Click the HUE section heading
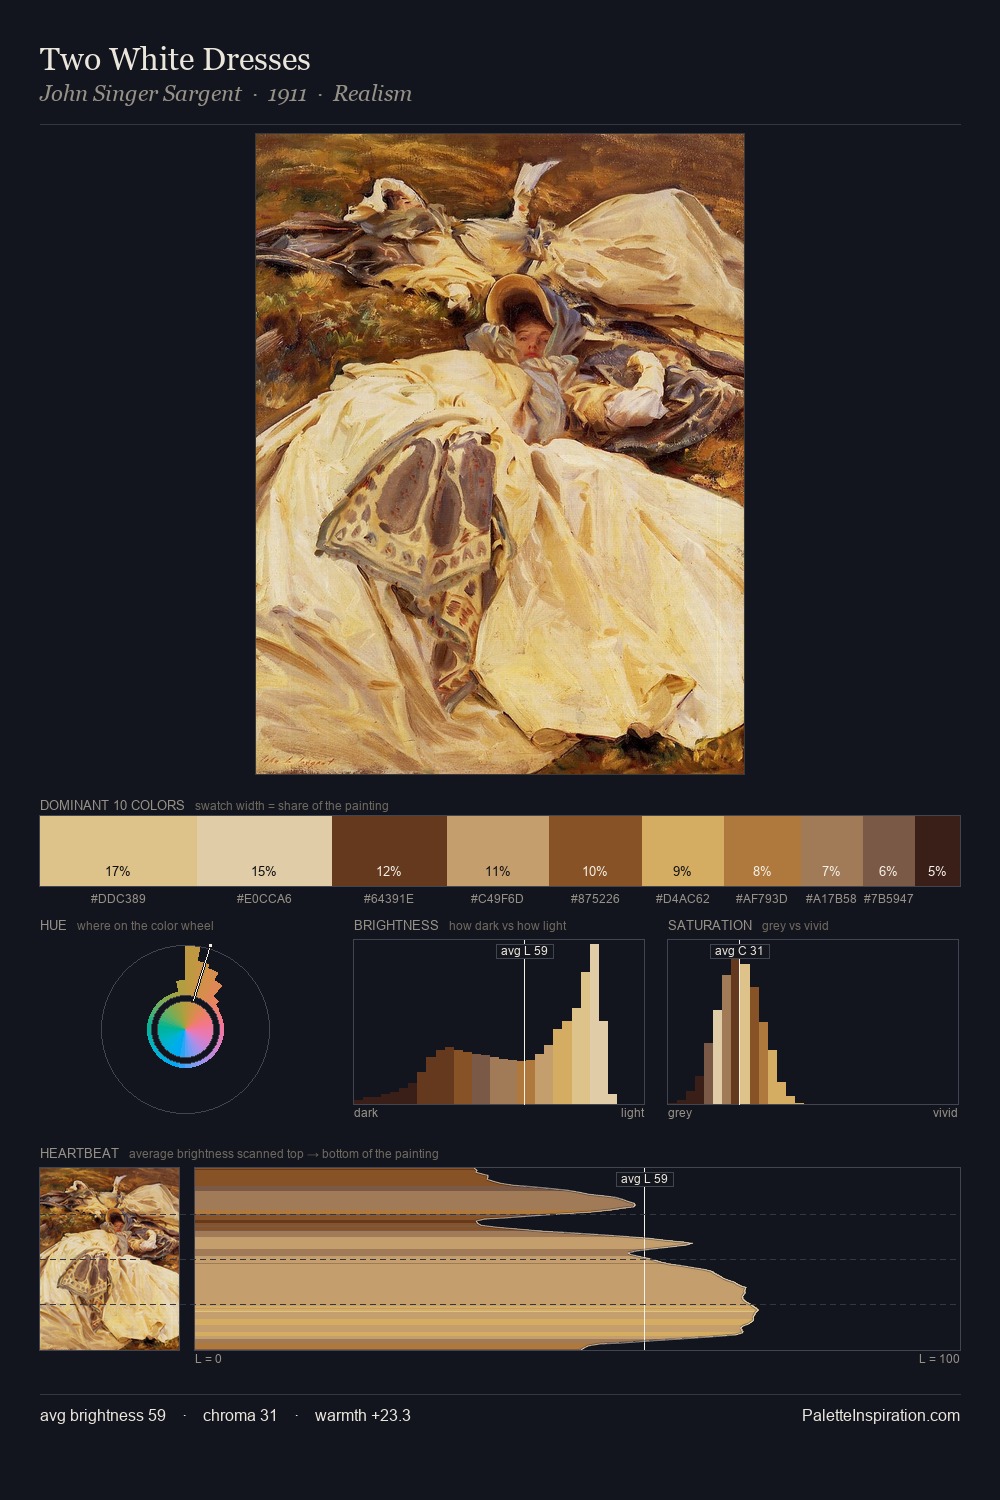 [53, 925]
